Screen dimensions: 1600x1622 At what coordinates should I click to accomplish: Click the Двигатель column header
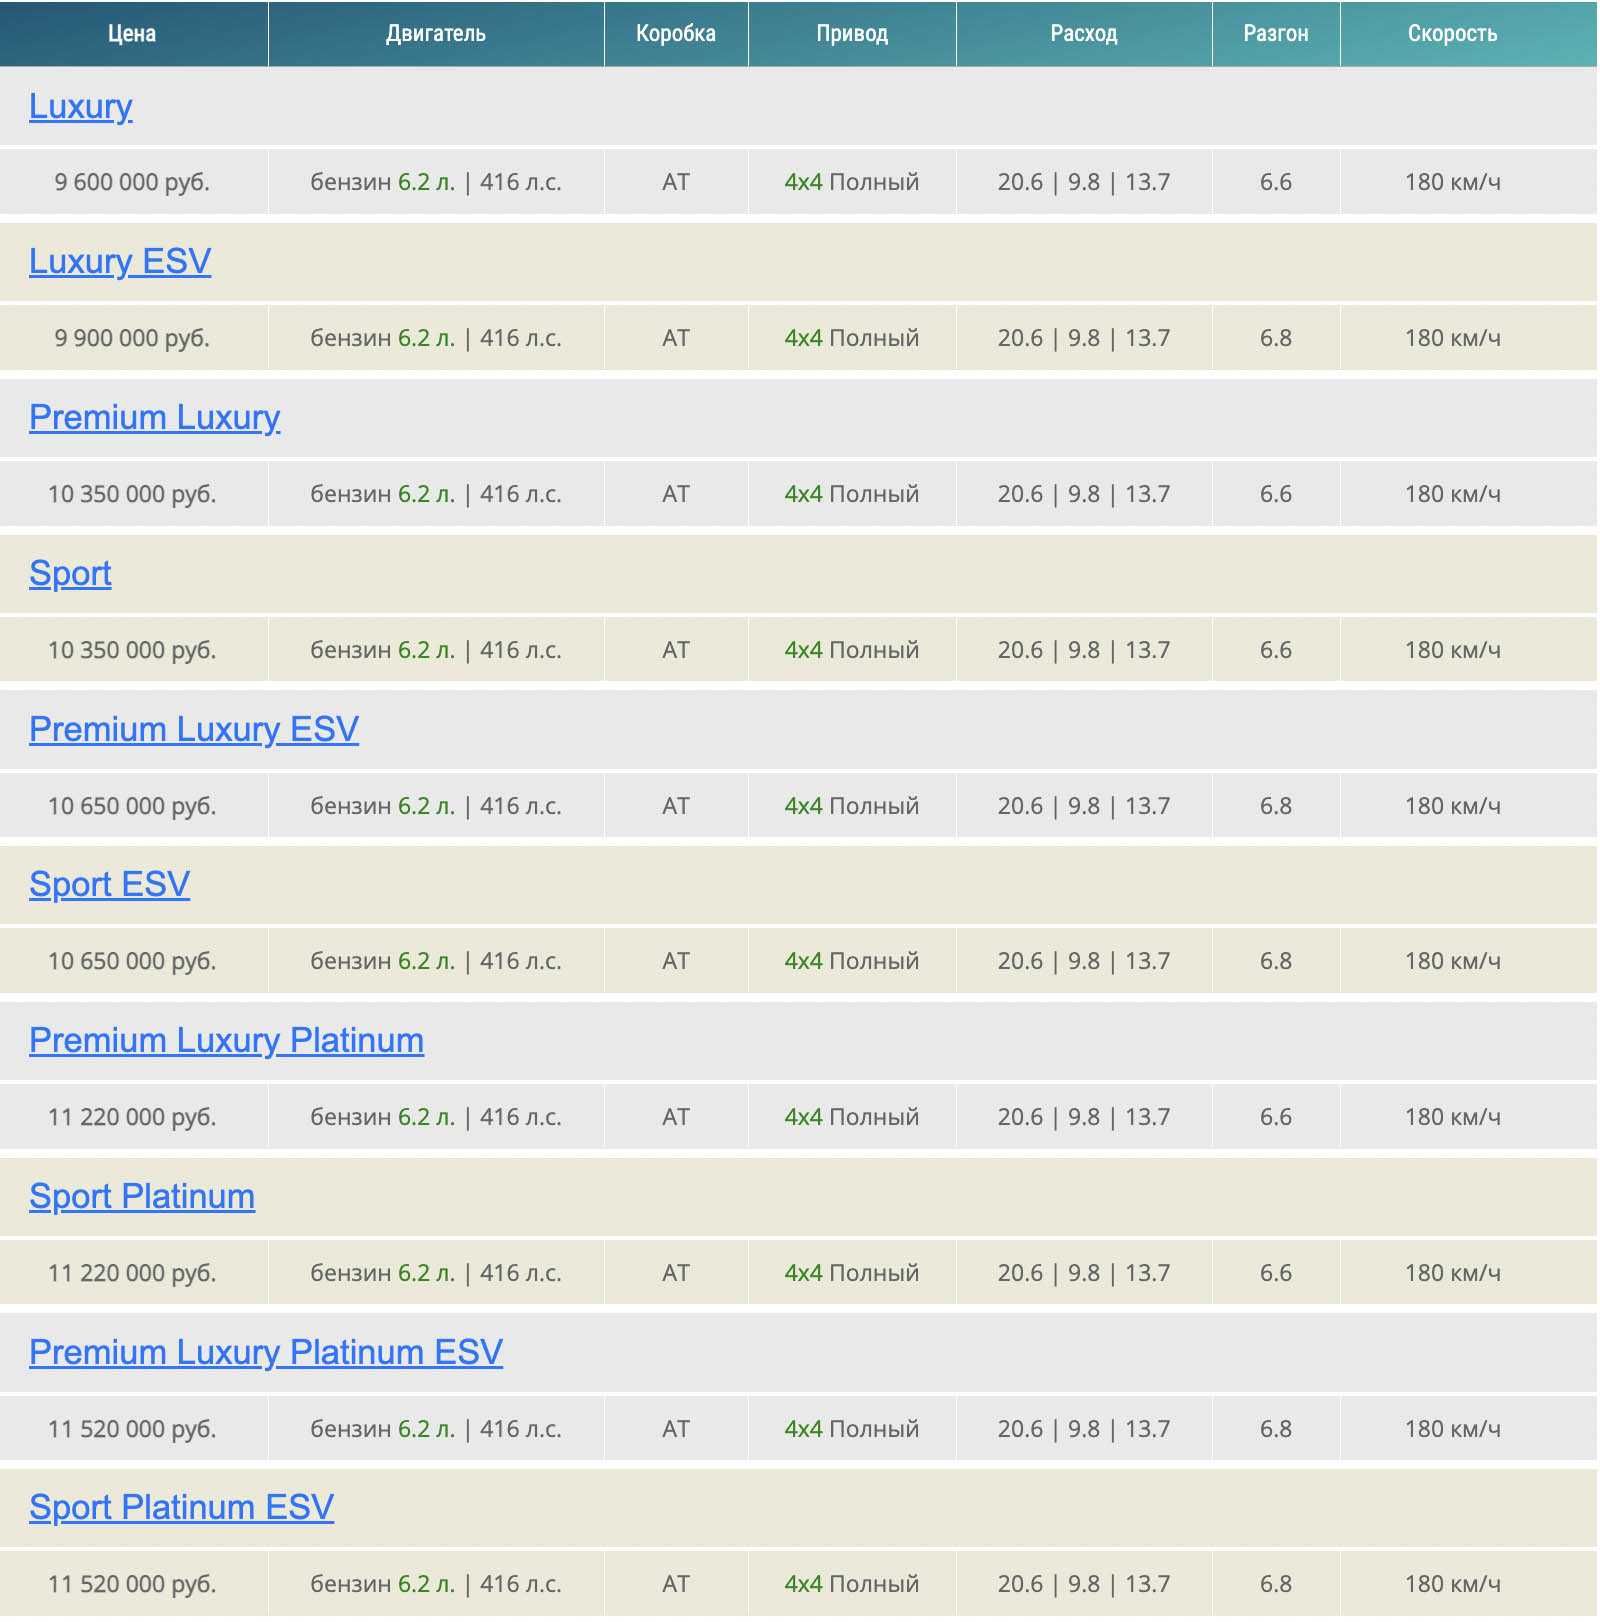click(436, 34)
